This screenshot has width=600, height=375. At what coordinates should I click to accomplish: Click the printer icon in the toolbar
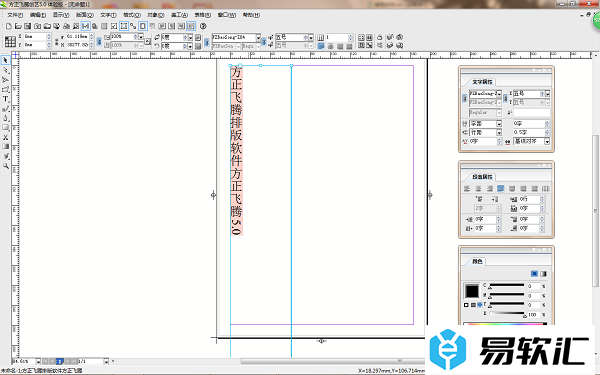66,26
